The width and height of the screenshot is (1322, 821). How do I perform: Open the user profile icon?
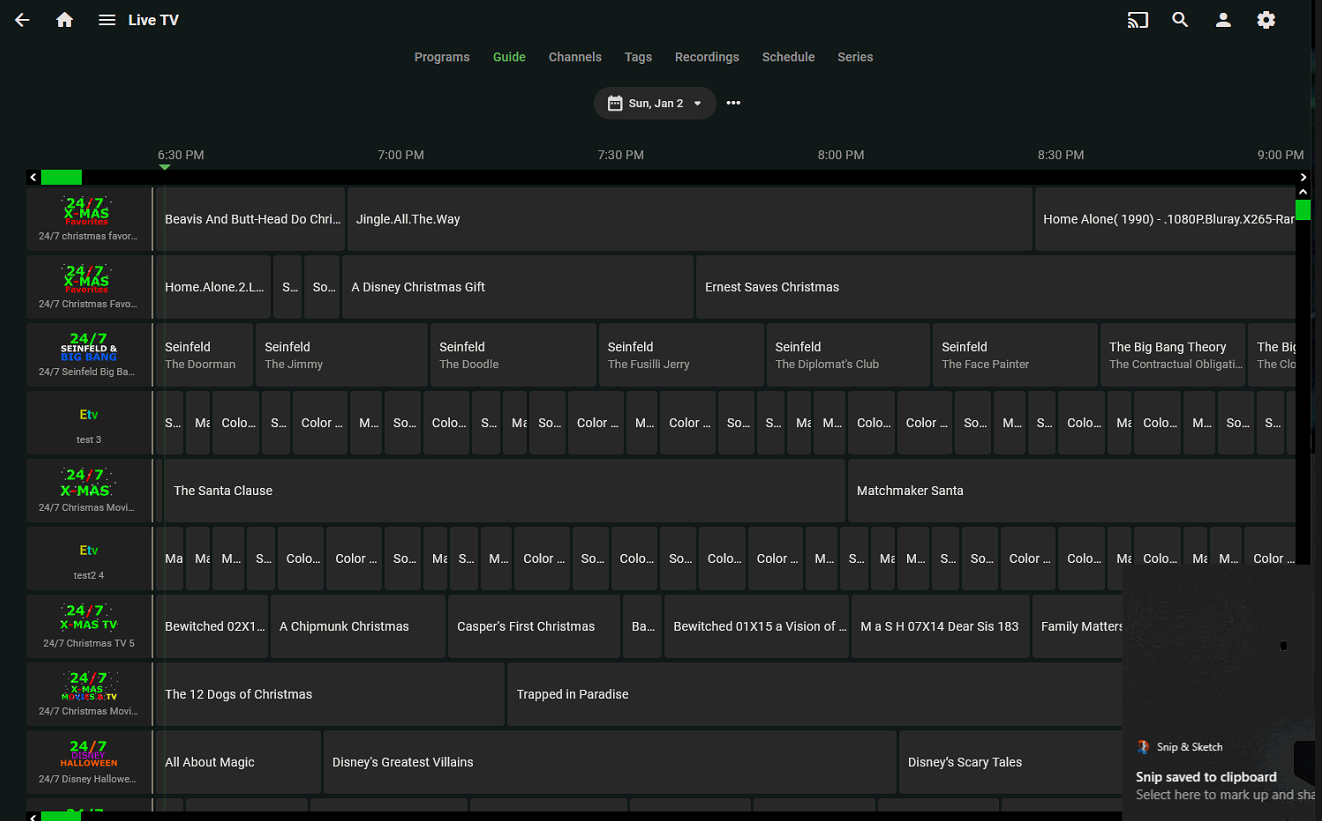1223,20
